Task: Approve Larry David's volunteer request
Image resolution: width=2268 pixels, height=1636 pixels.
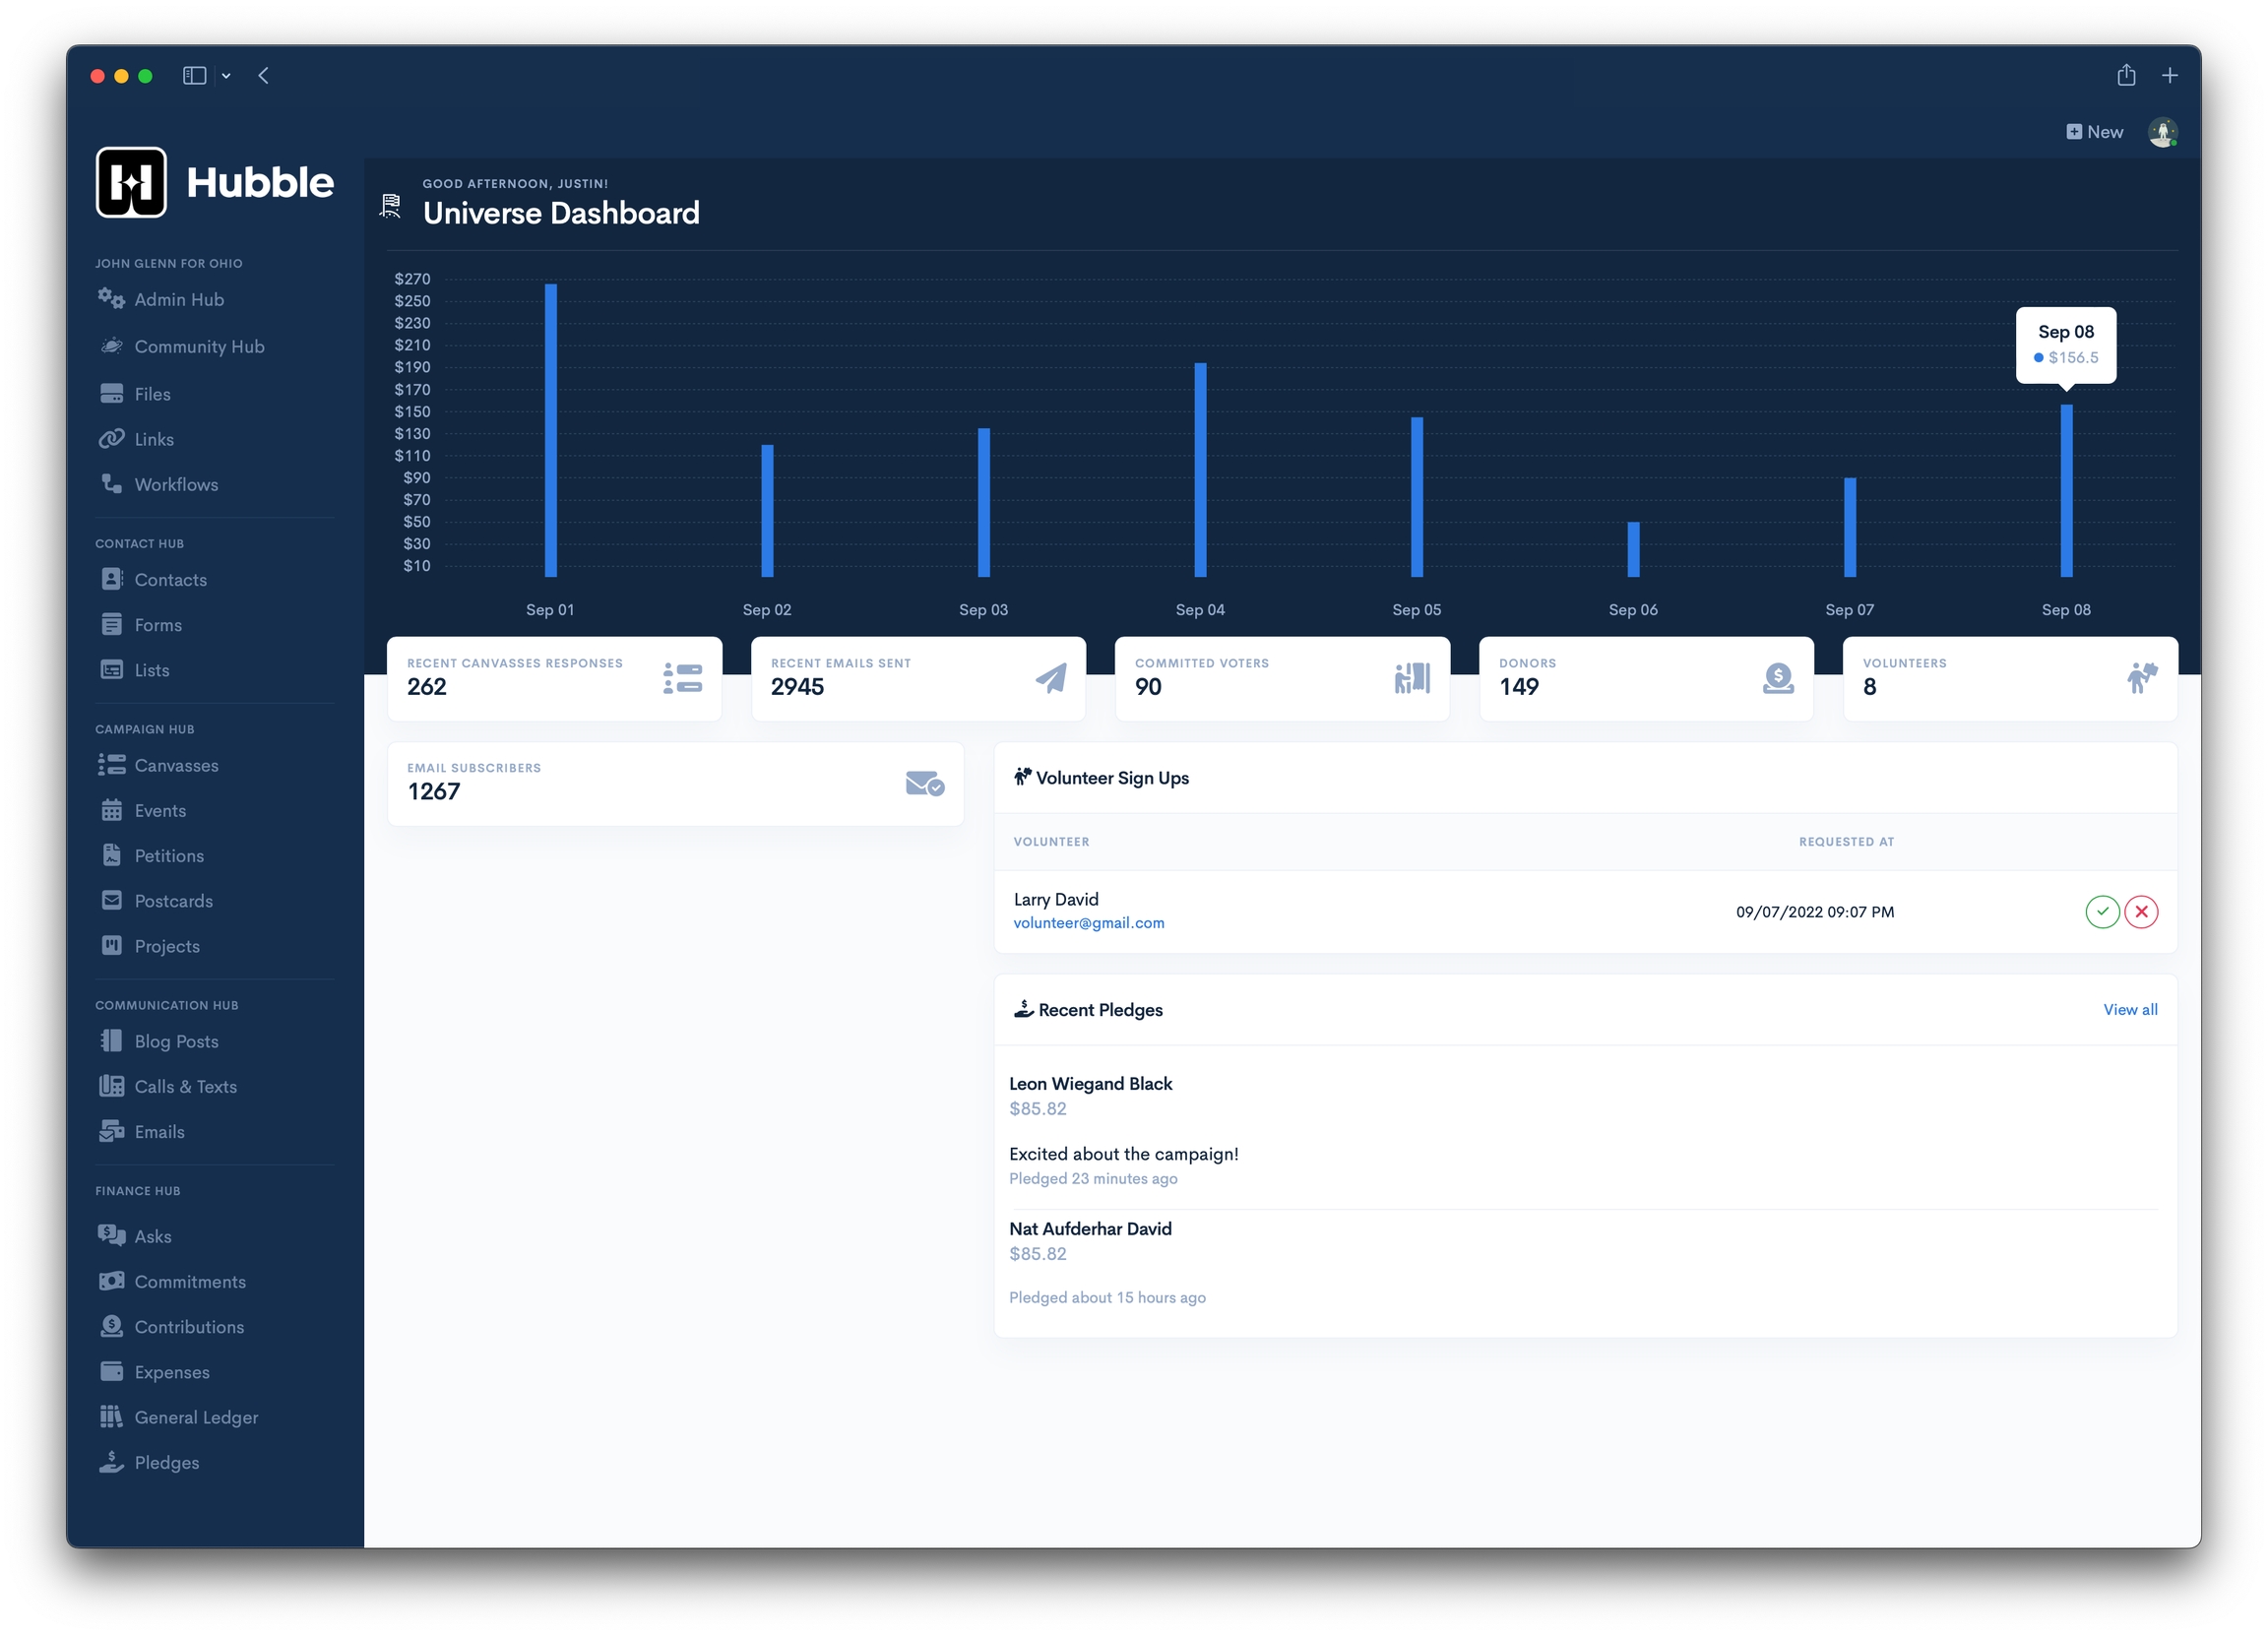Action: click(x=2102, y=911)
